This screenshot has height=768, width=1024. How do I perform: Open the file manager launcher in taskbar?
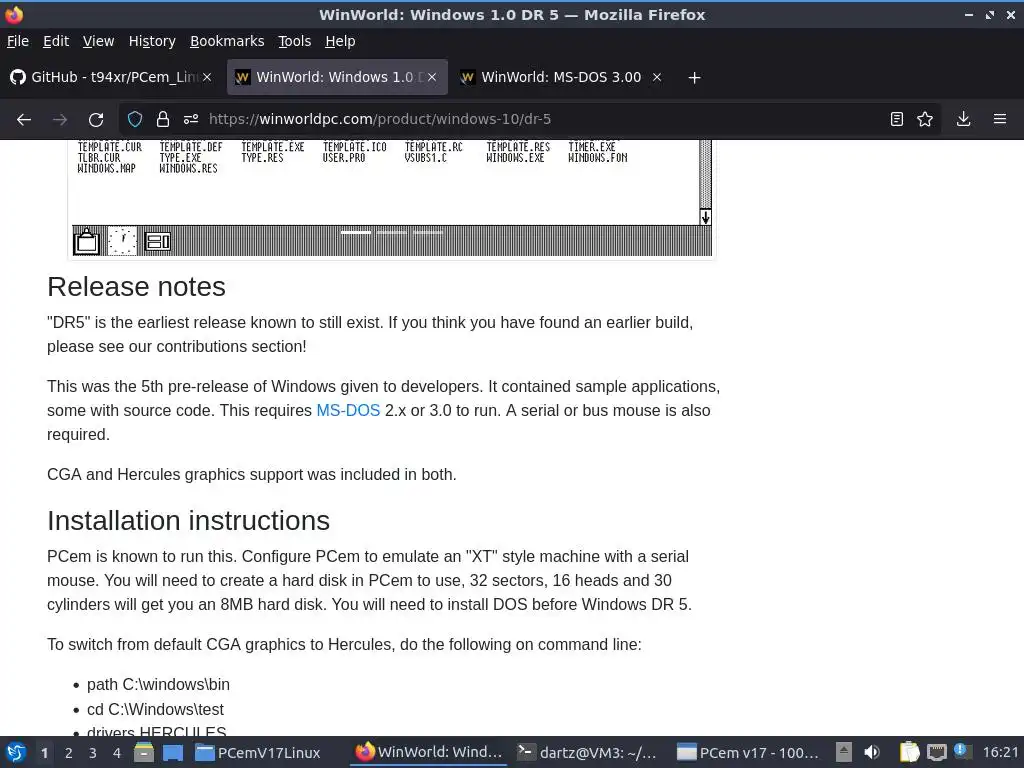144,753
